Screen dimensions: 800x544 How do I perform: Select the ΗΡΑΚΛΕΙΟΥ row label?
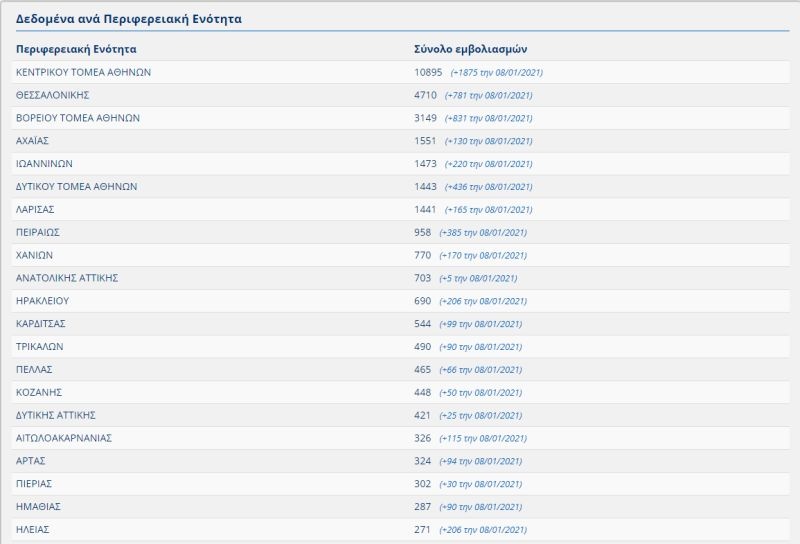pos(43,300)
